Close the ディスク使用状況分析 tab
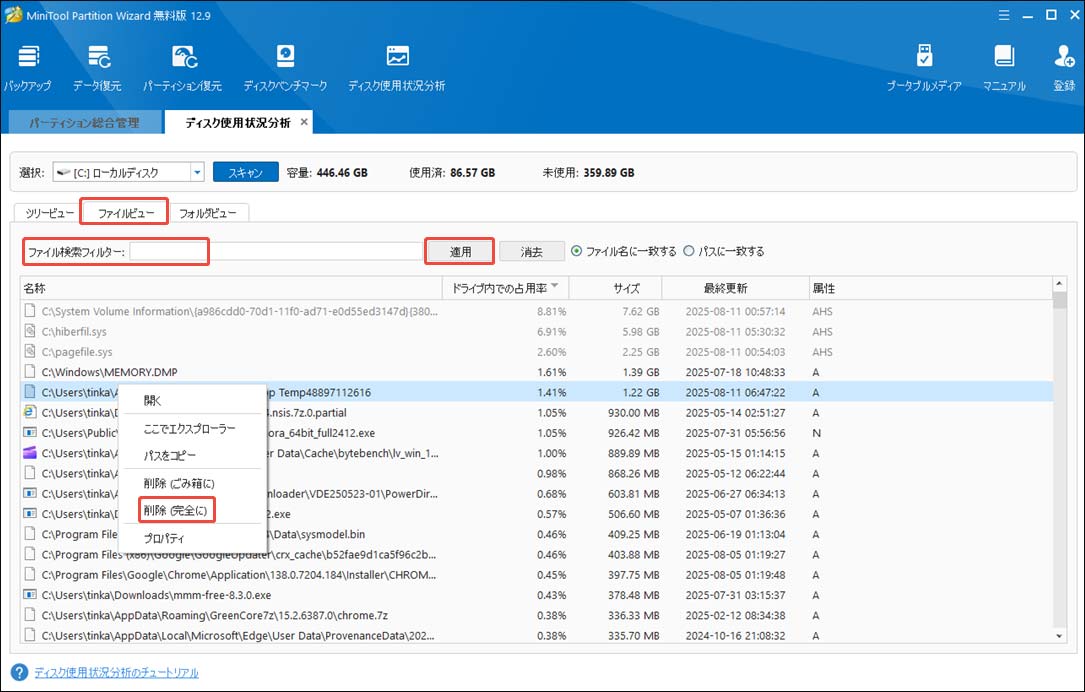1085x692 pixels. point(304,122)
